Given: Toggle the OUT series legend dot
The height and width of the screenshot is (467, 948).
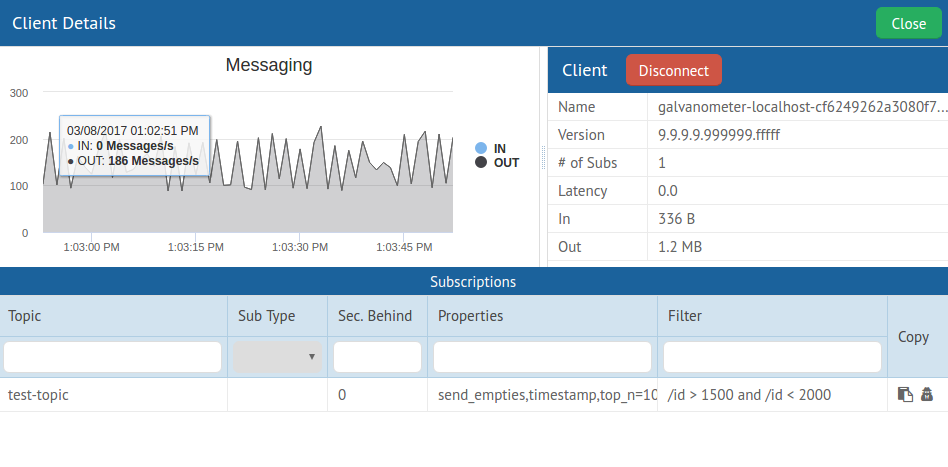Looking at the screenshot, I should point(481,162).
